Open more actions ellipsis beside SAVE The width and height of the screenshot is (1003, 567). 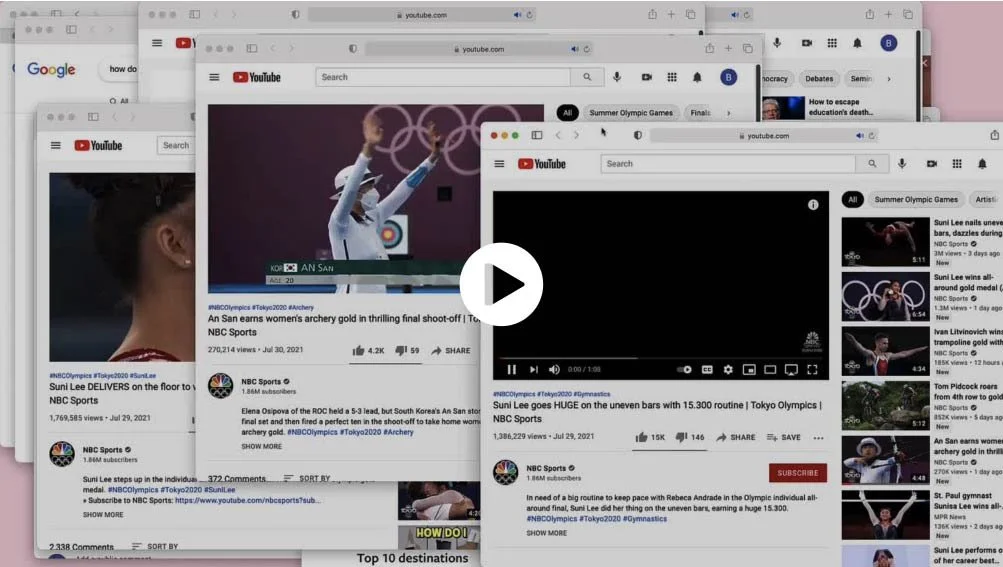818,438
